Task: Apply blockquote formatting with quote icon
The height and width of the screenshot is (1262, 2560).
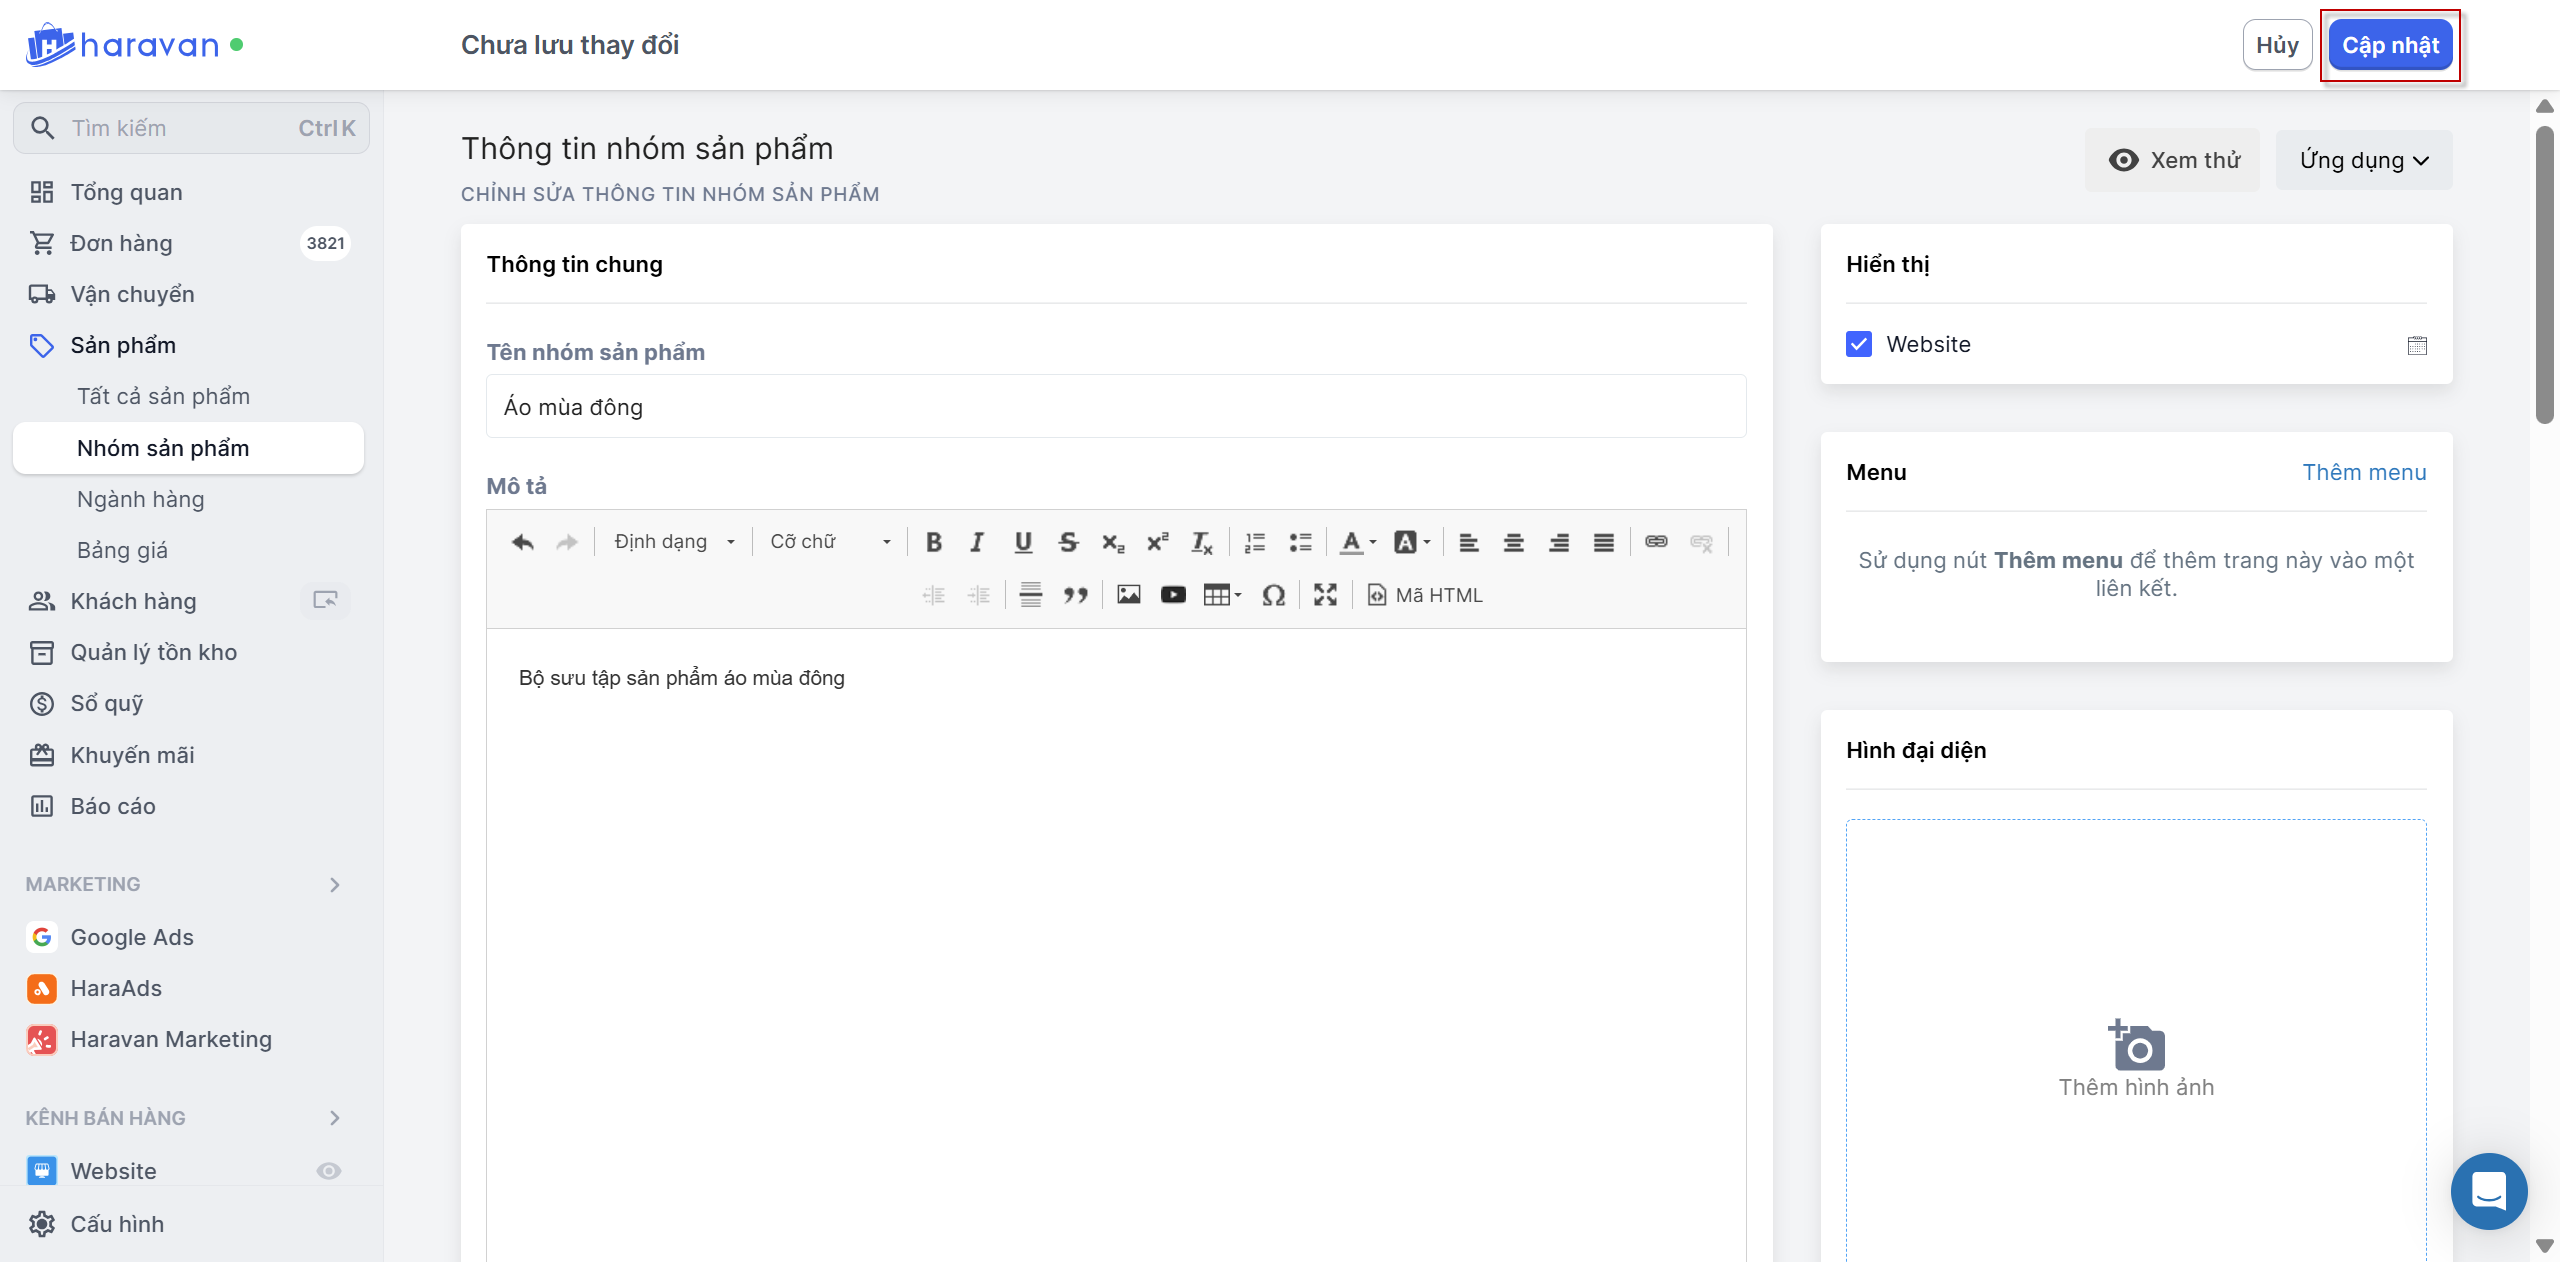Action: (x=1075, y=595)
